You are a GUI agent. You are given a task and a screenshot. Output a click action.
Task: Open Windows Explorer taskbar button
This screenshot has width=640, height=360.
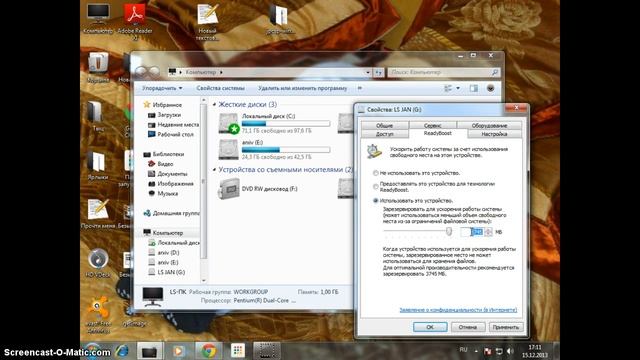click(x=149, y=351)
